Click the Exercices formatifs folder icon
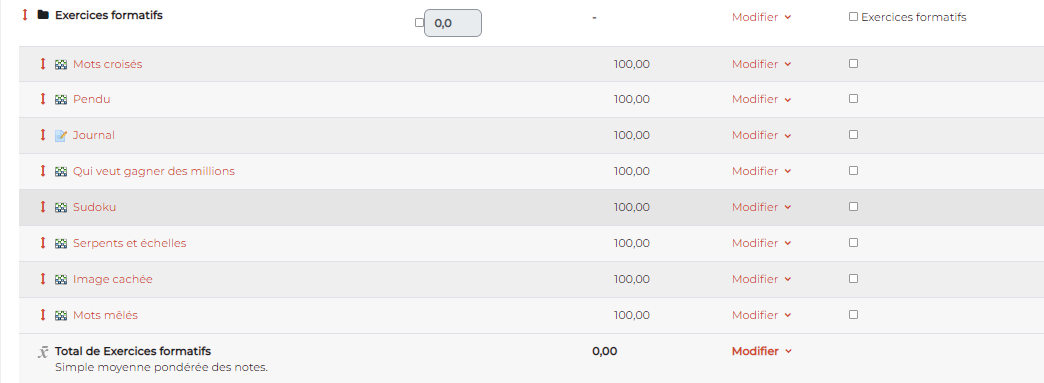The width and height of the screenshot is (1044, 383). (x=43, y=15)
